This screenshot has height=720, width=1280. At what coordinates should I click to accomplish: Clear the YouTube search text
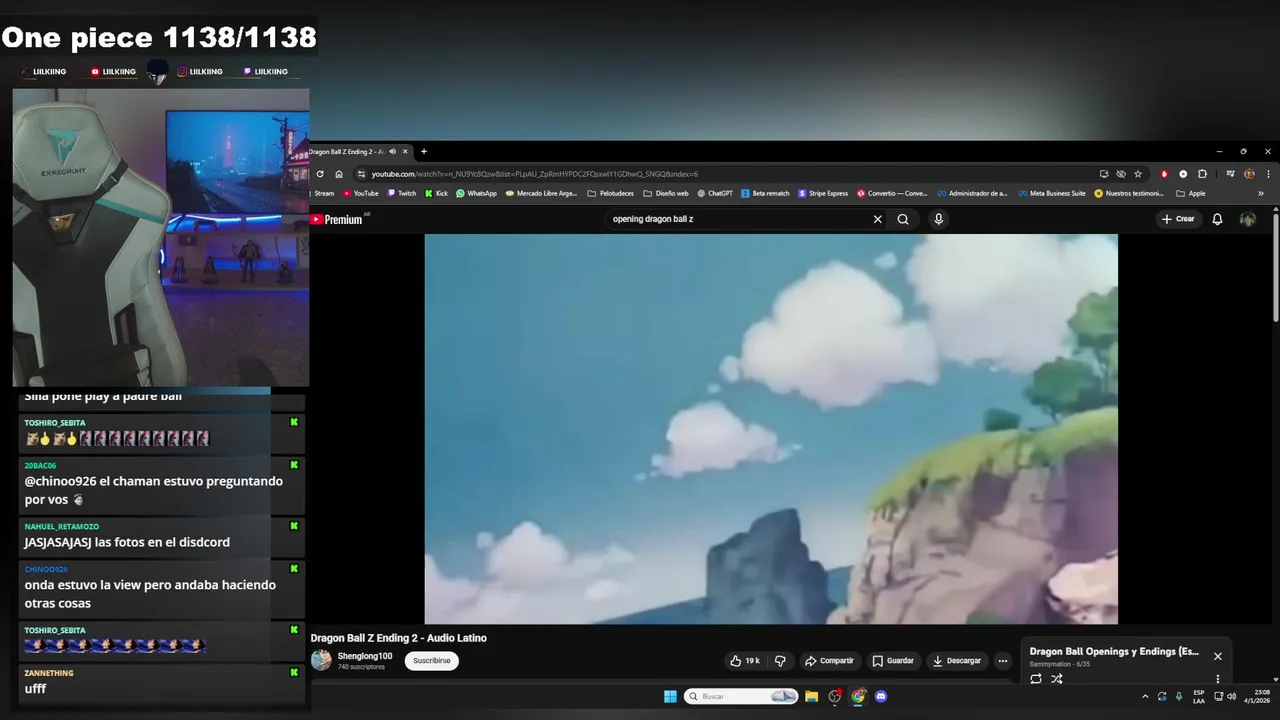point(878,219)
